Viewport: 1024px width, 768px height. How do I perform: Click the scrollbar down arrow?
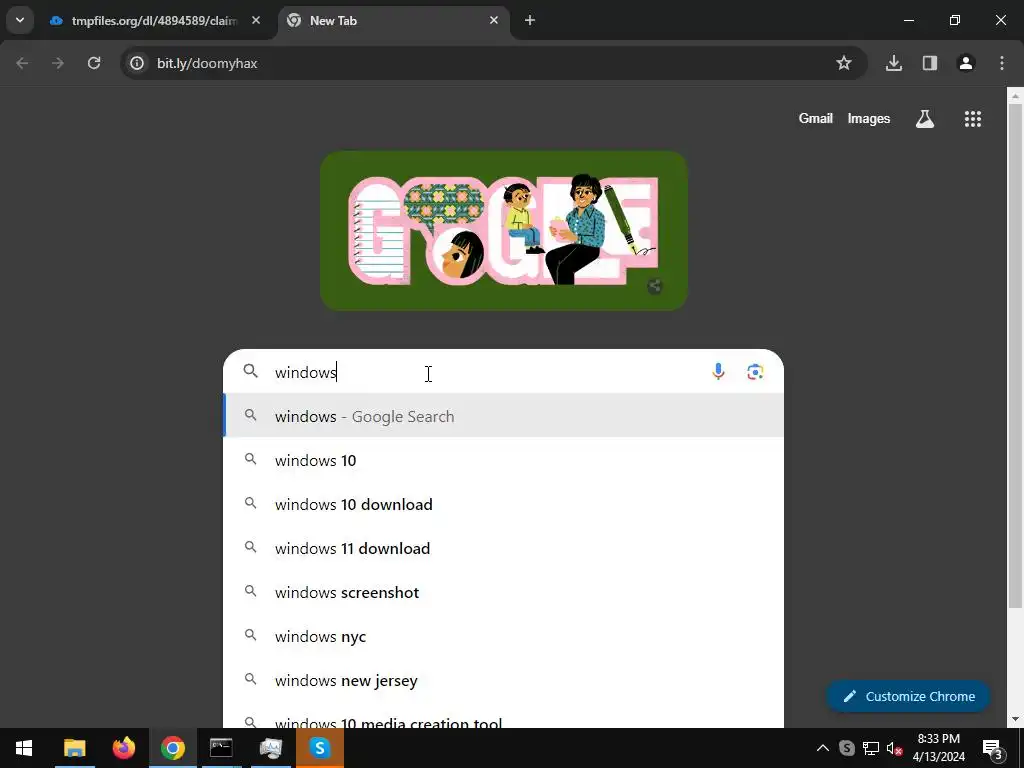(1015, 720)
